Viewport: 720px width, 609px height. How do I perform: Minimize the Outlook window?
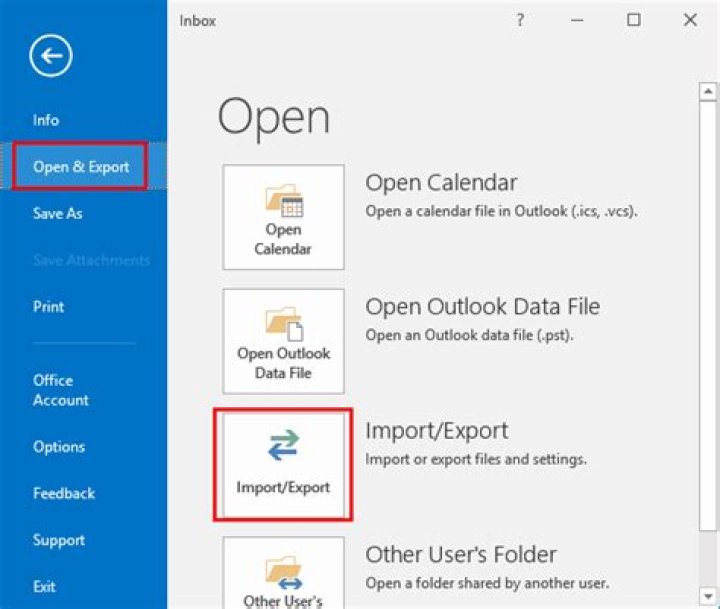[x=577, y=20]
